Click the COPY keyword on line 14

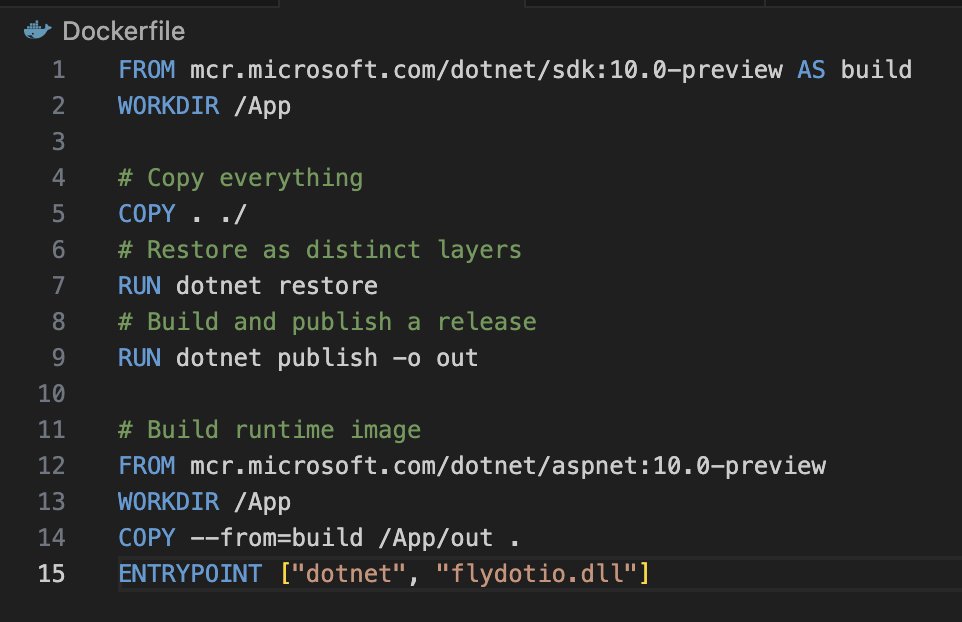click(147, 538)
